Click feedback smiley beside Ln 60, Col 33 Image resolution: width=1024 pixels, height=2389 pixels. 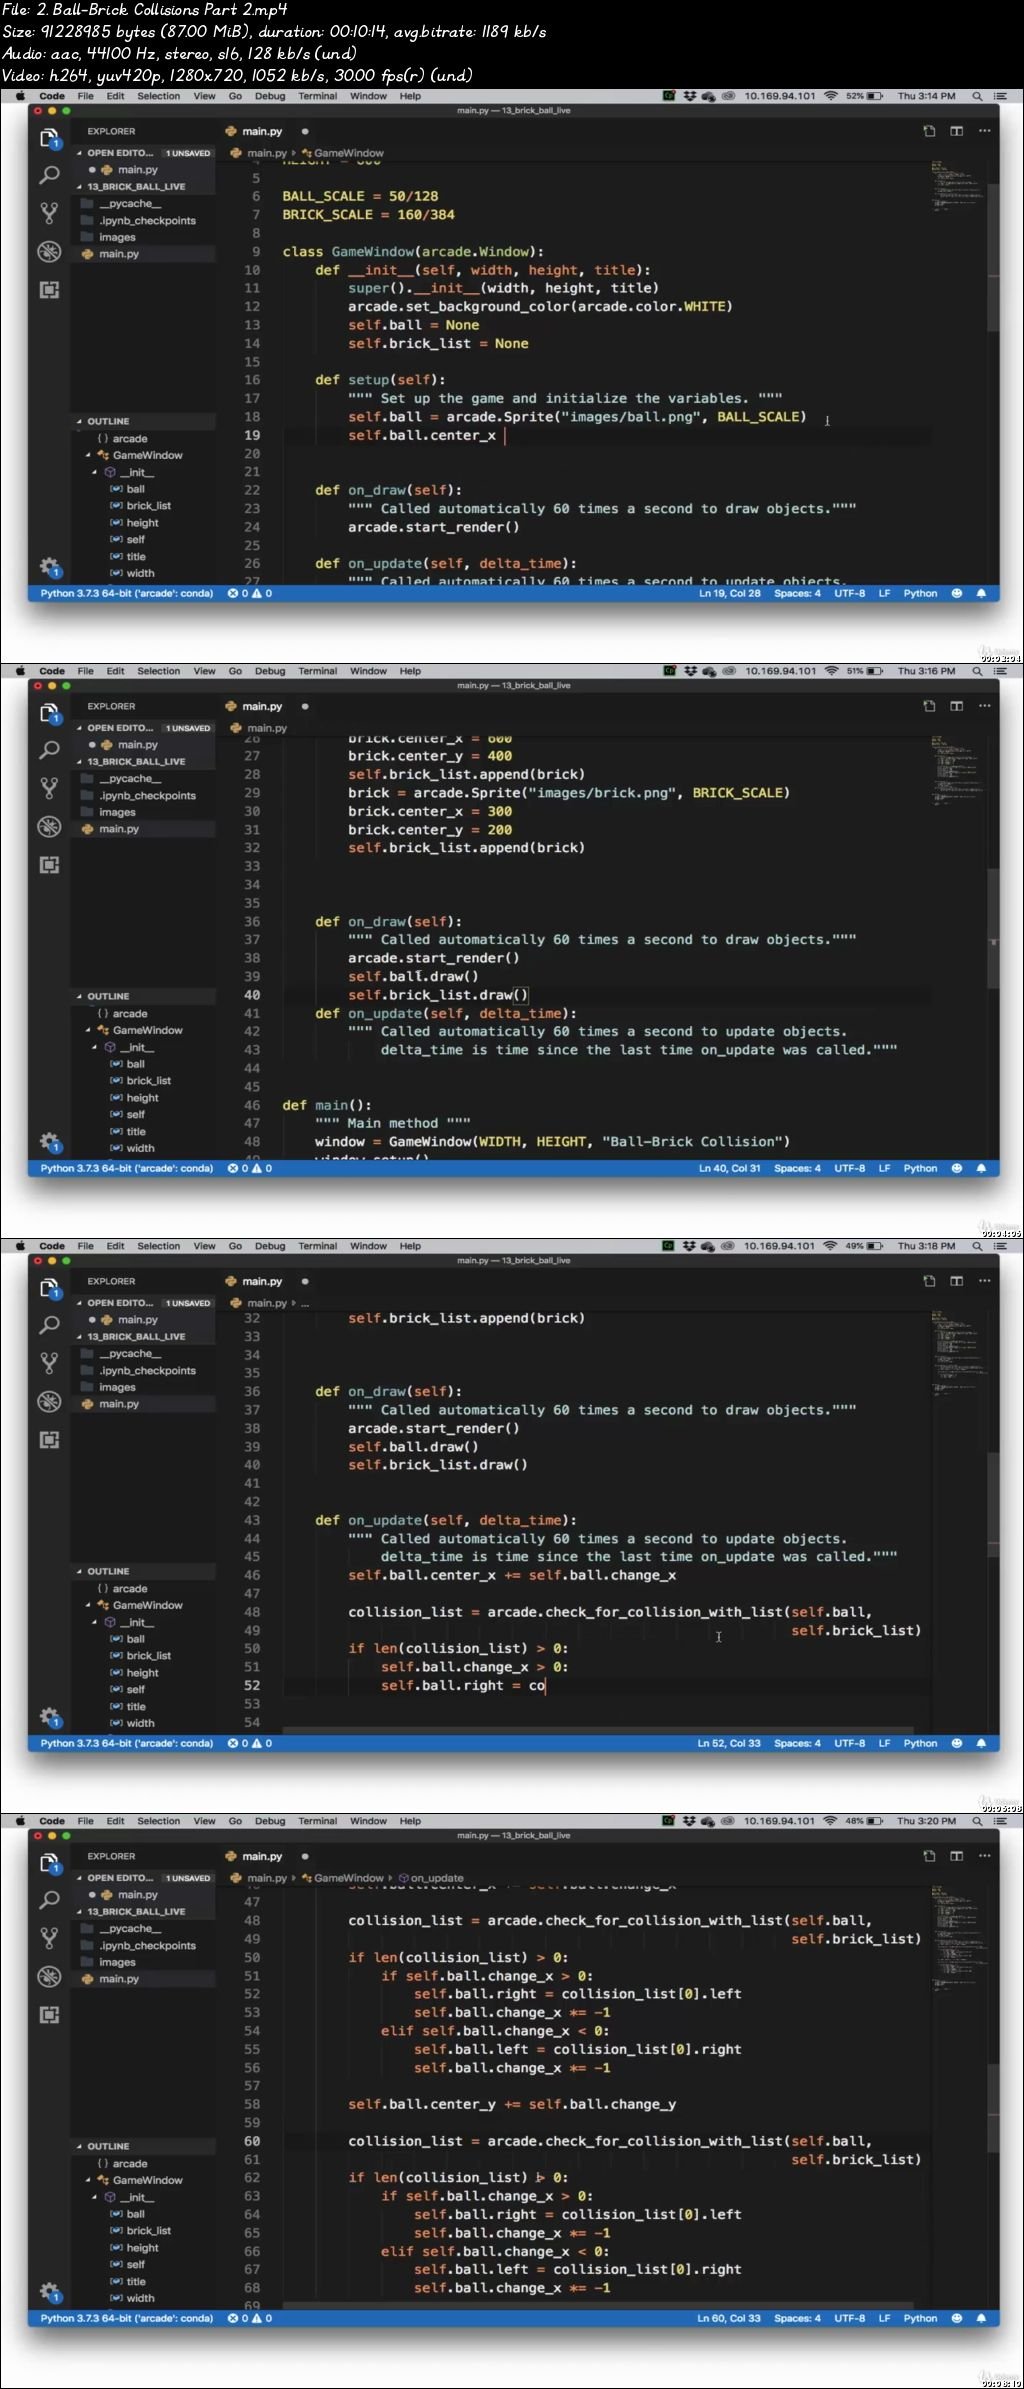pyautogui.click(x=957, y=2318)
